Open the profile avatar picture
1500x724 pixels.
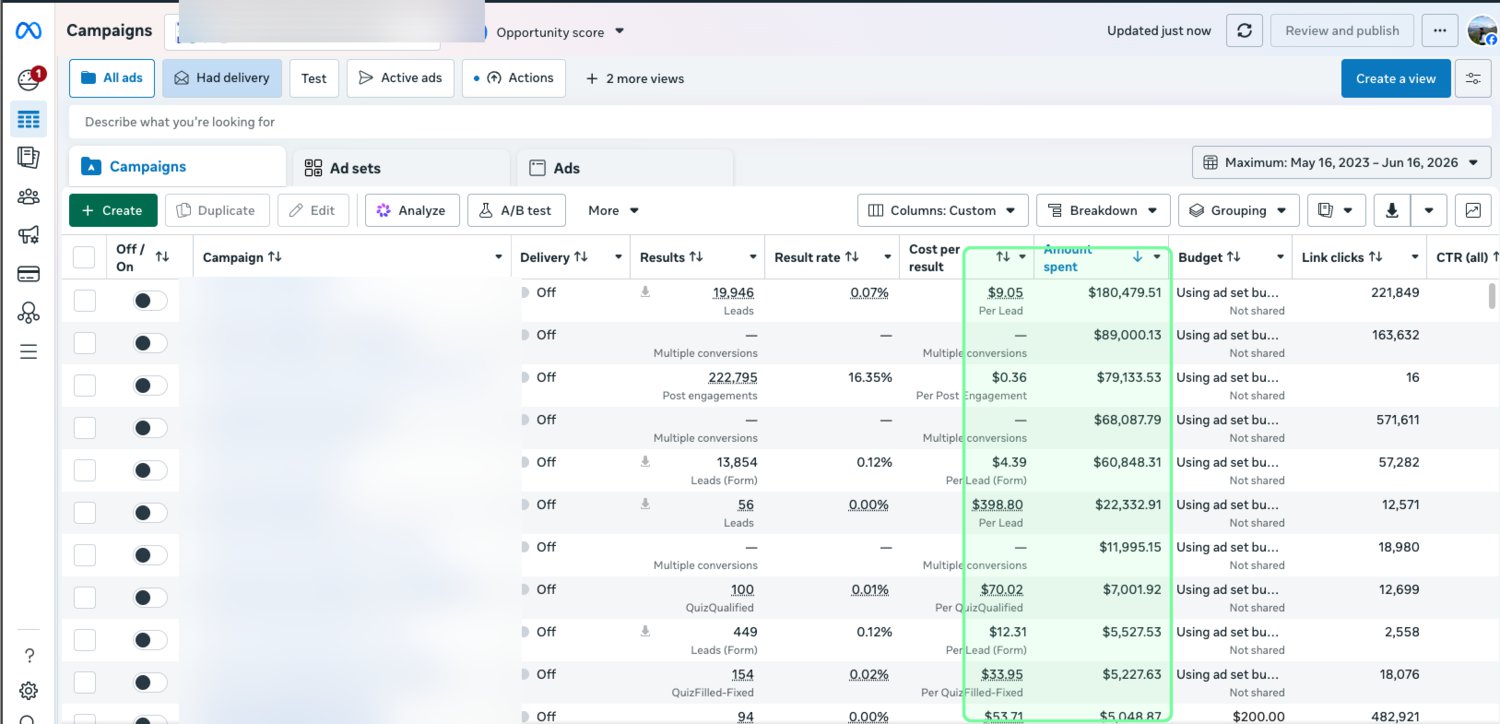tap(1482, 31)
